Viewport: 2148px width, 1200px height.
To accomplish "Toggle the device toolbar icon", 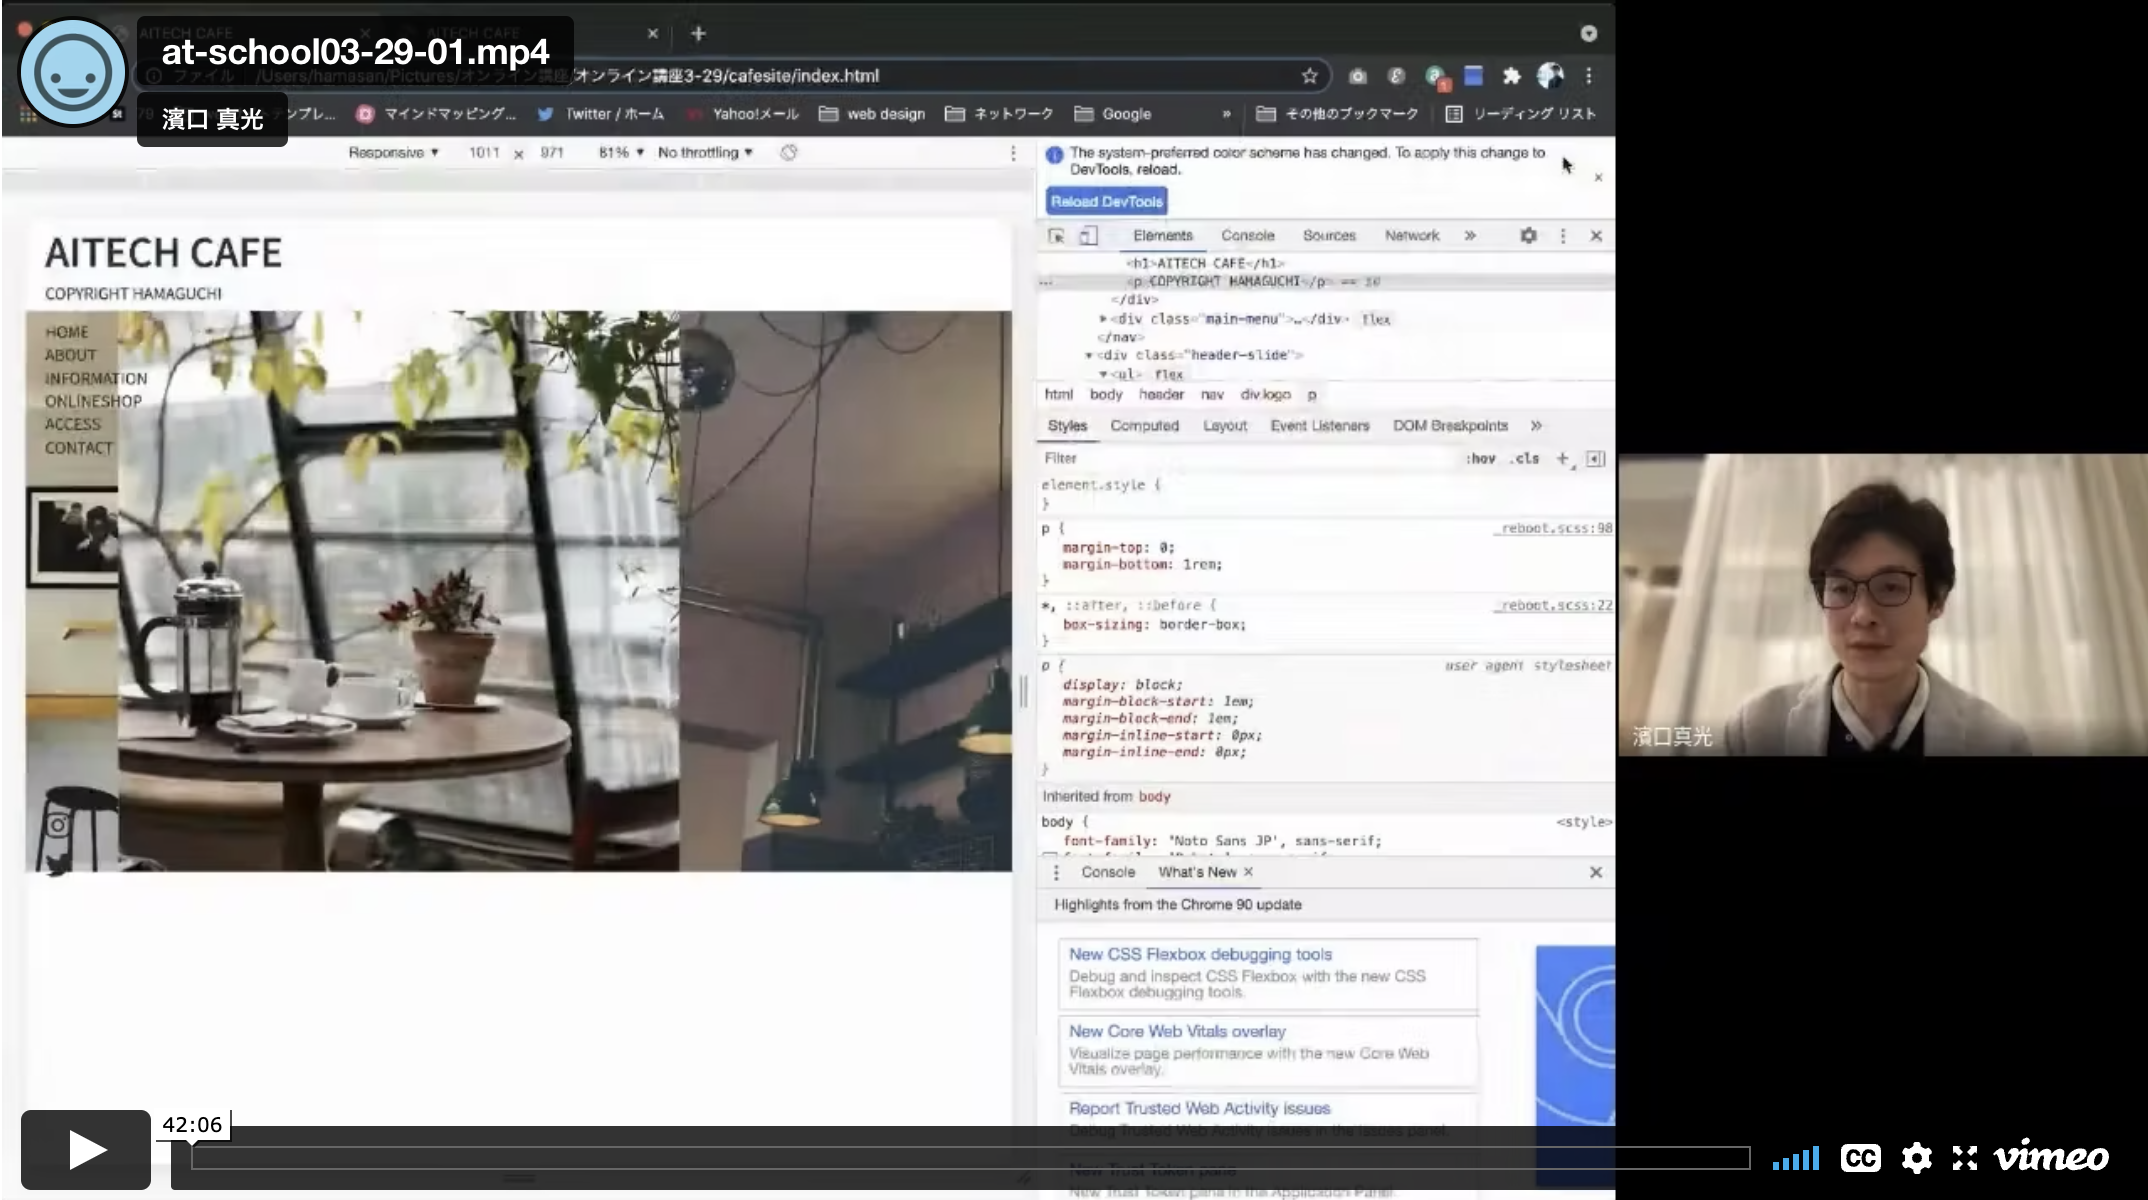I will point(1088,236).
